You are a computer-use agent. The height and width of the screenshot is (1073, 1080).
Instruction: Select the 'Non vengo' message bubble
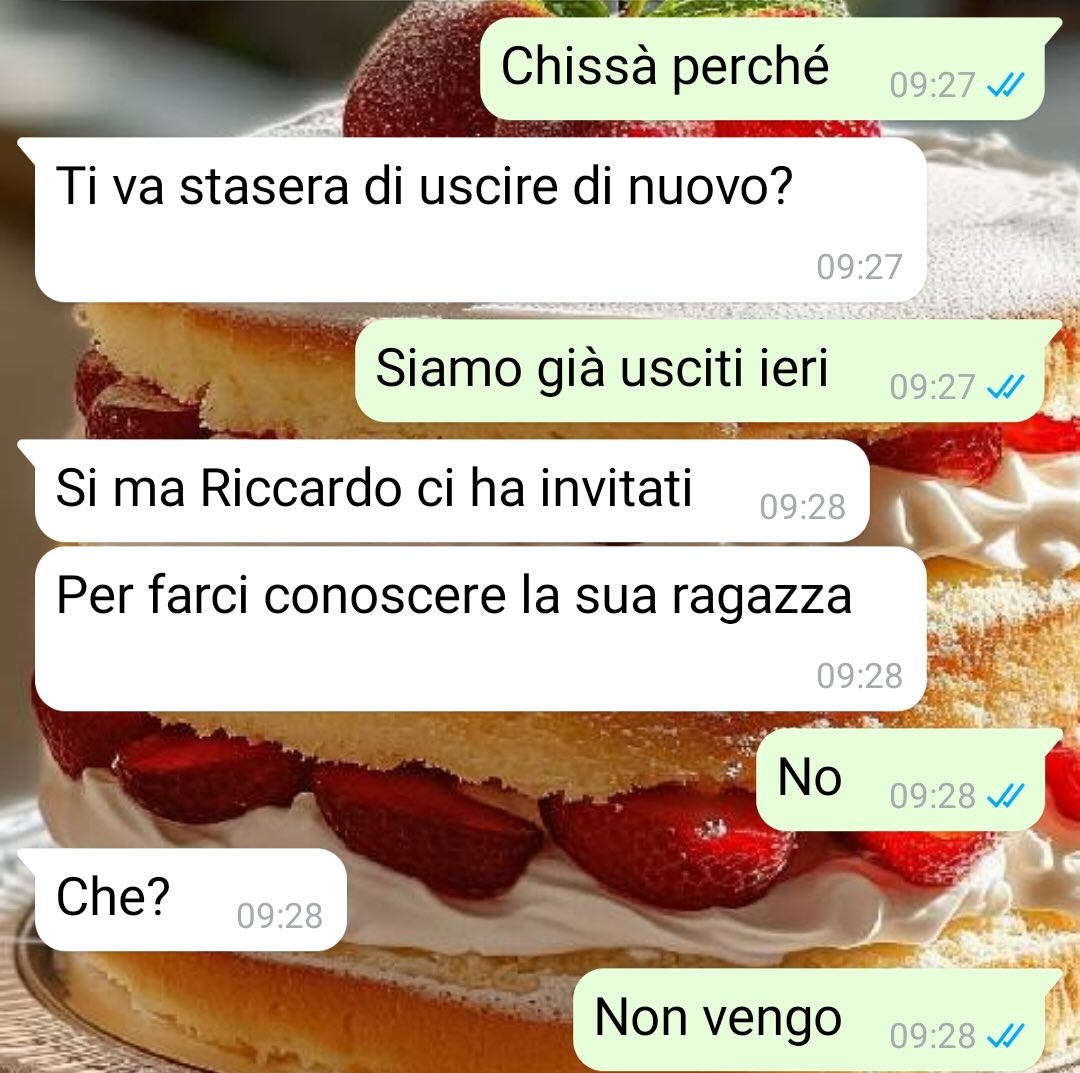[x=809, y=1020]
